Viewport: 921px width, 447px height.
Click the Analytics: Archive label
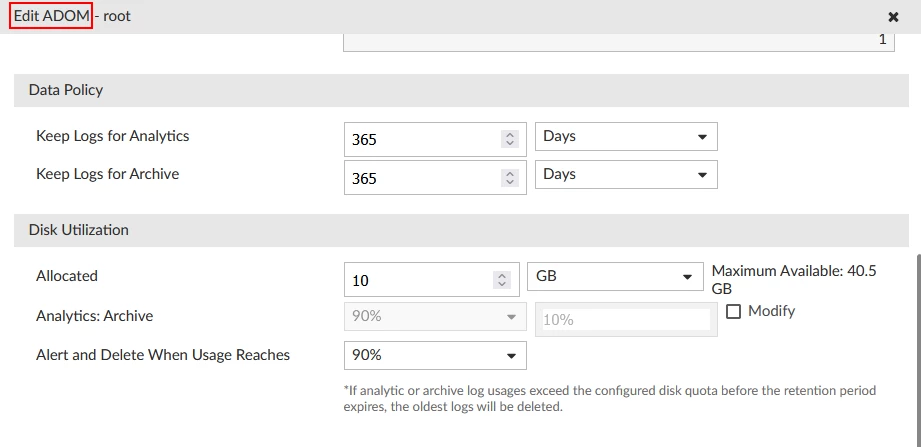pos(95,316)
